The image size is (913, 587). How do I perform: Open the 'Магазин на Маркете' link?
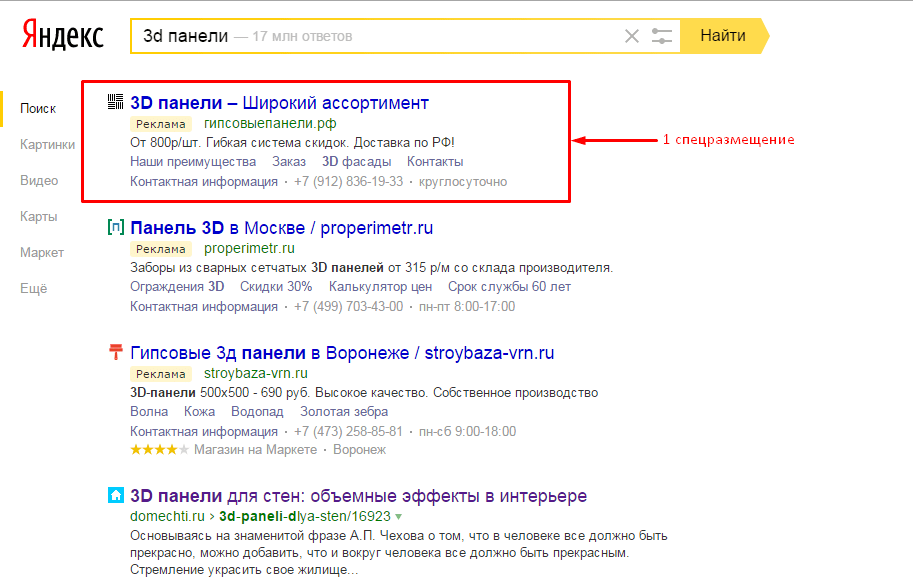(x=256, y=450)
